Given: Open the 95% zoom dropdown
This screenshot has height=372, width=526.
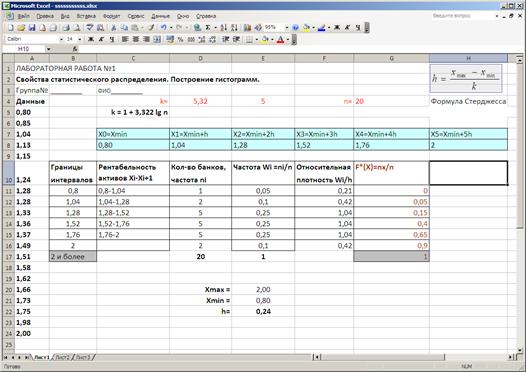Looking at the screenshot, I should coord(287,28).
